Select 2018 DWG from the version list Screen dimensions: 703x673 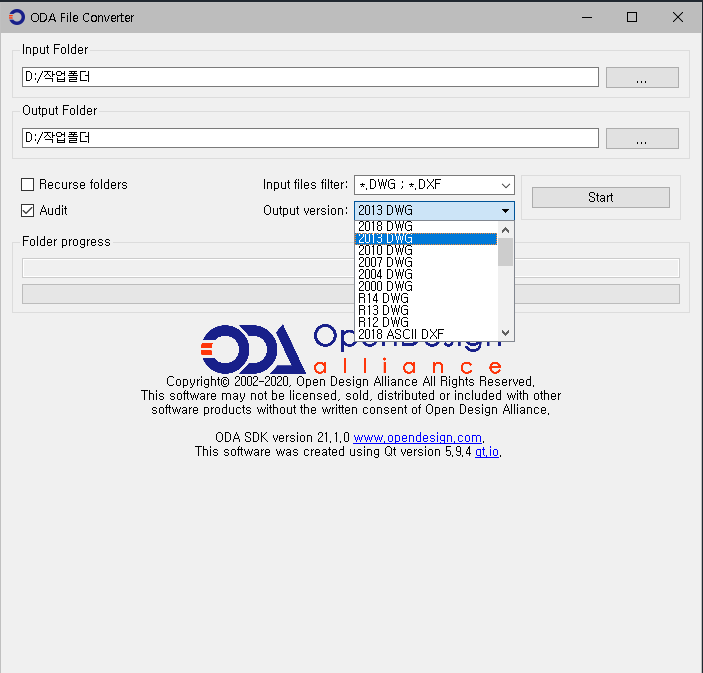[x=426, y=226]
